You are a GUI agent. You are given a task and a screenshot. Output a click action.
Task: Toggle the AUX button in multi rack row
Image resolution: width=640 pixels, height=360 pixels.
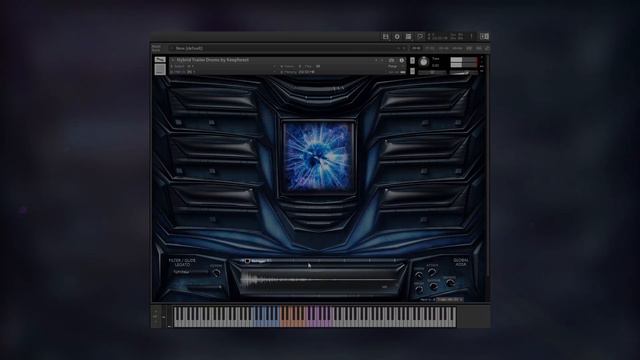click(x=478, y=48)
